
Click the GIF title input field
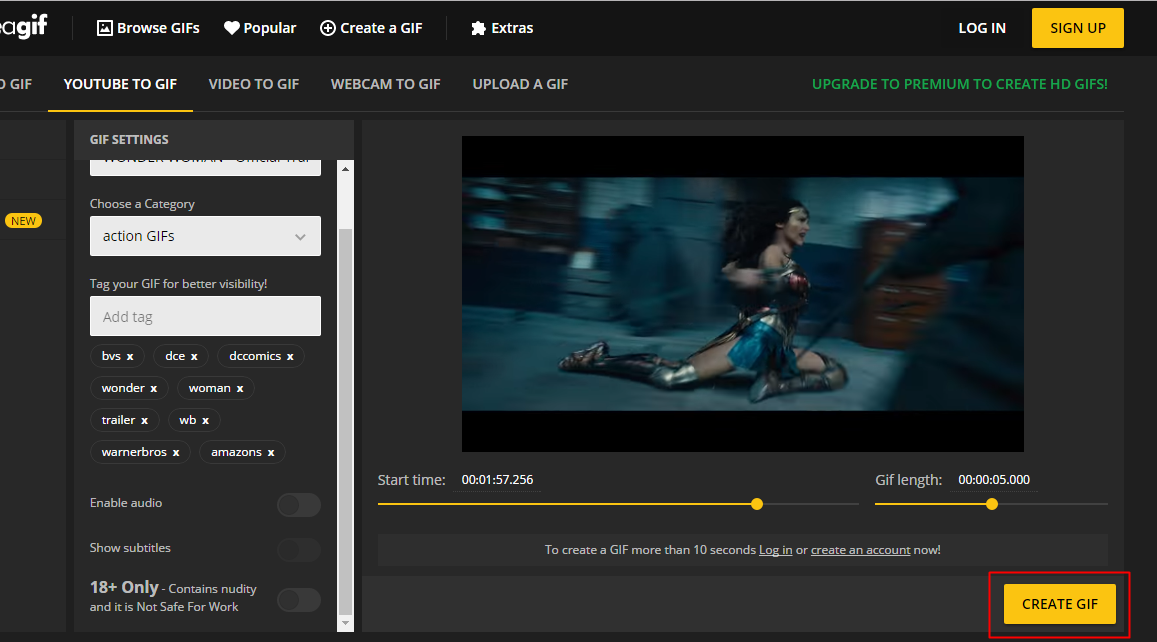click(205, 167)
